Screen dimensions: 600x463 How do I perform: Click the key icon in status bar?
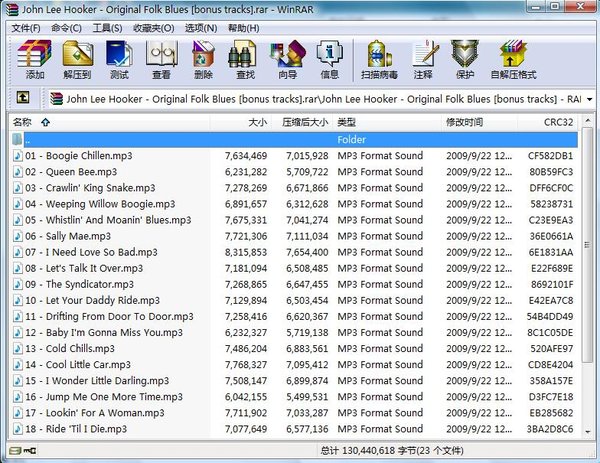click(30, 450)
